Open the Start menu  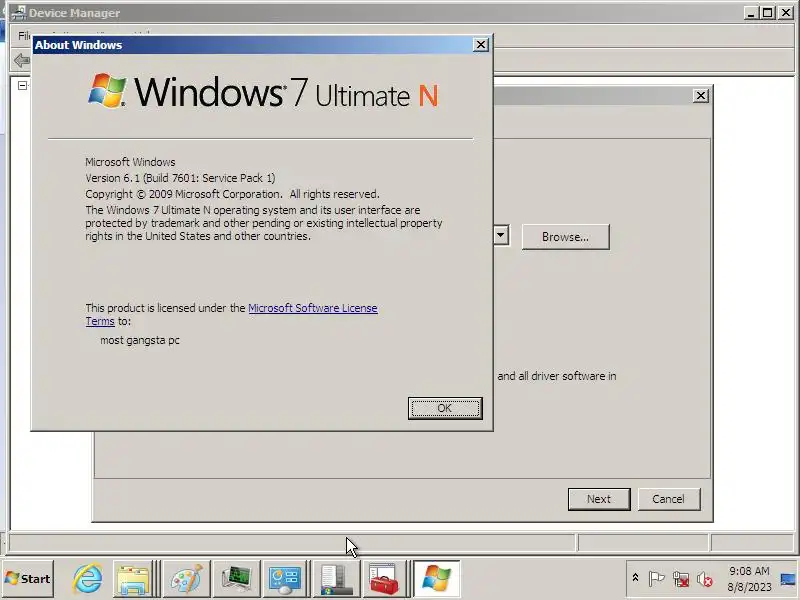pos(28,579)
